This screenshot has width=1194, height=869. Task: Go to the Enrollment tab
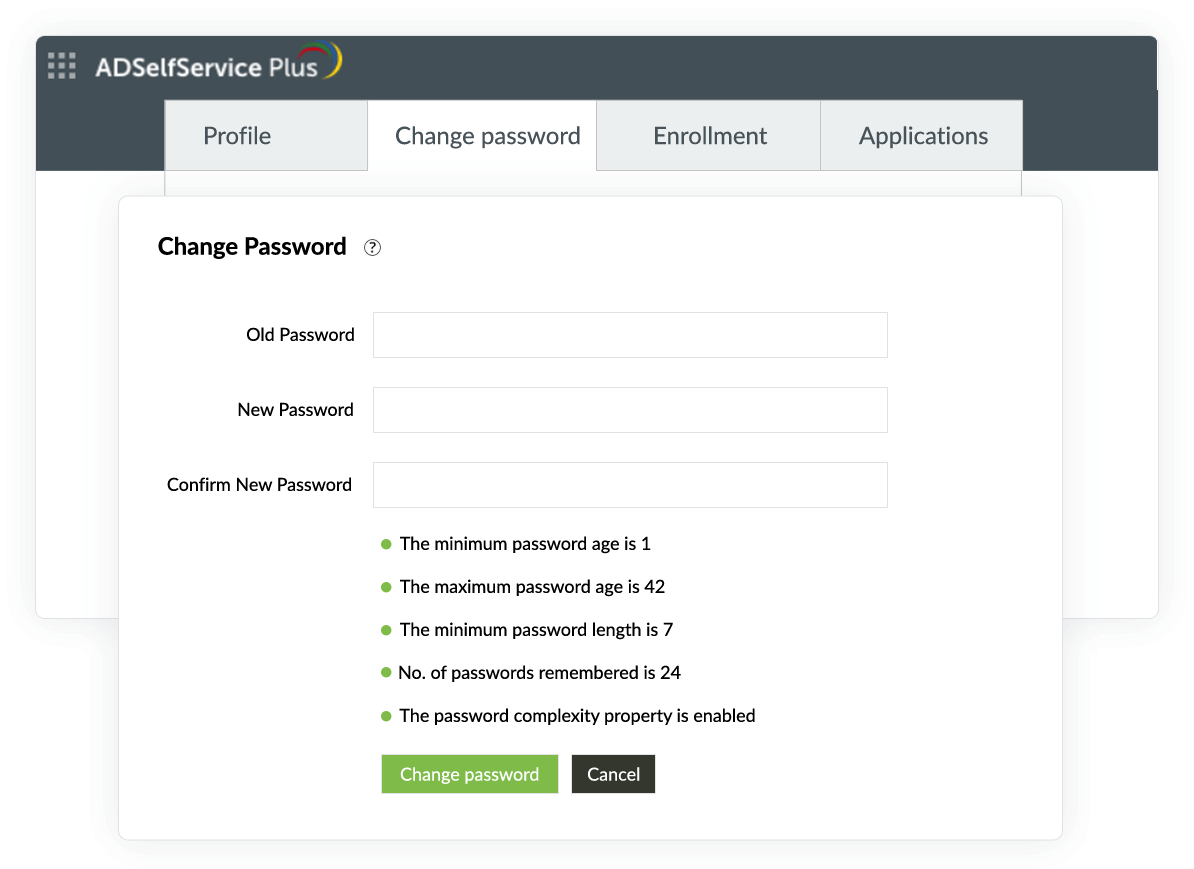point(710,136)
